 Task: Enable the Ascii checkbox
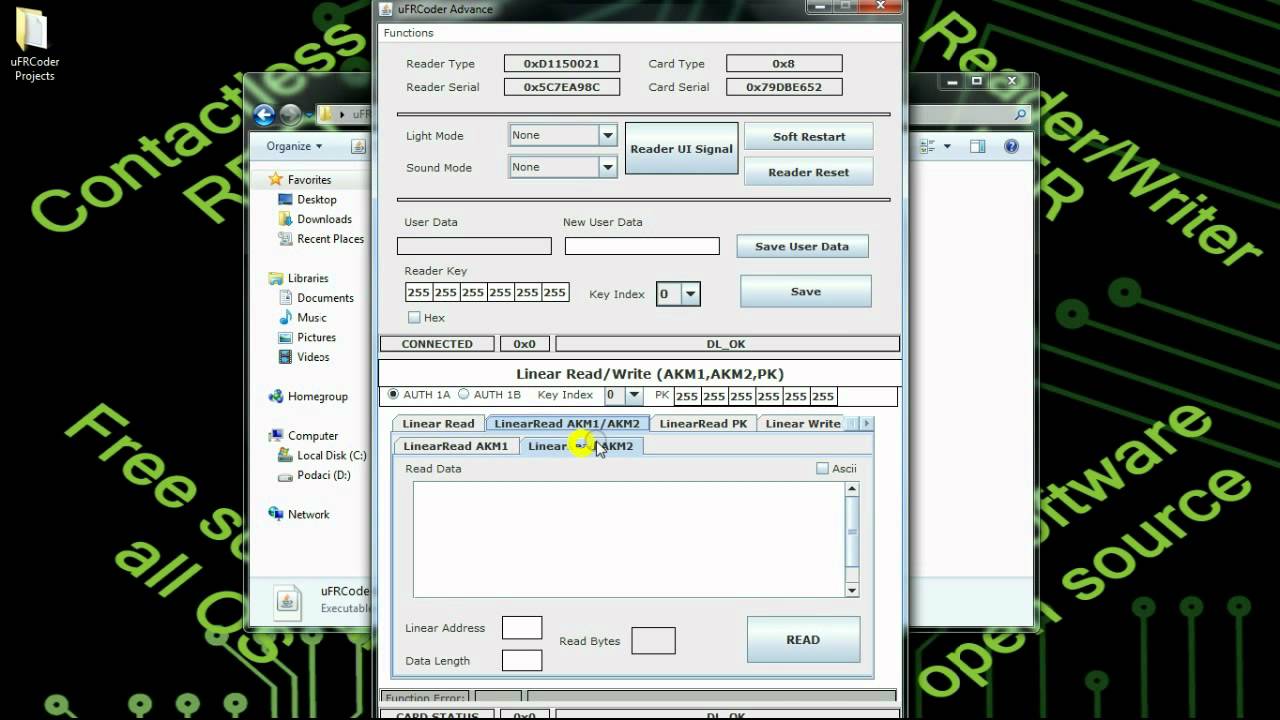(822, 468)
